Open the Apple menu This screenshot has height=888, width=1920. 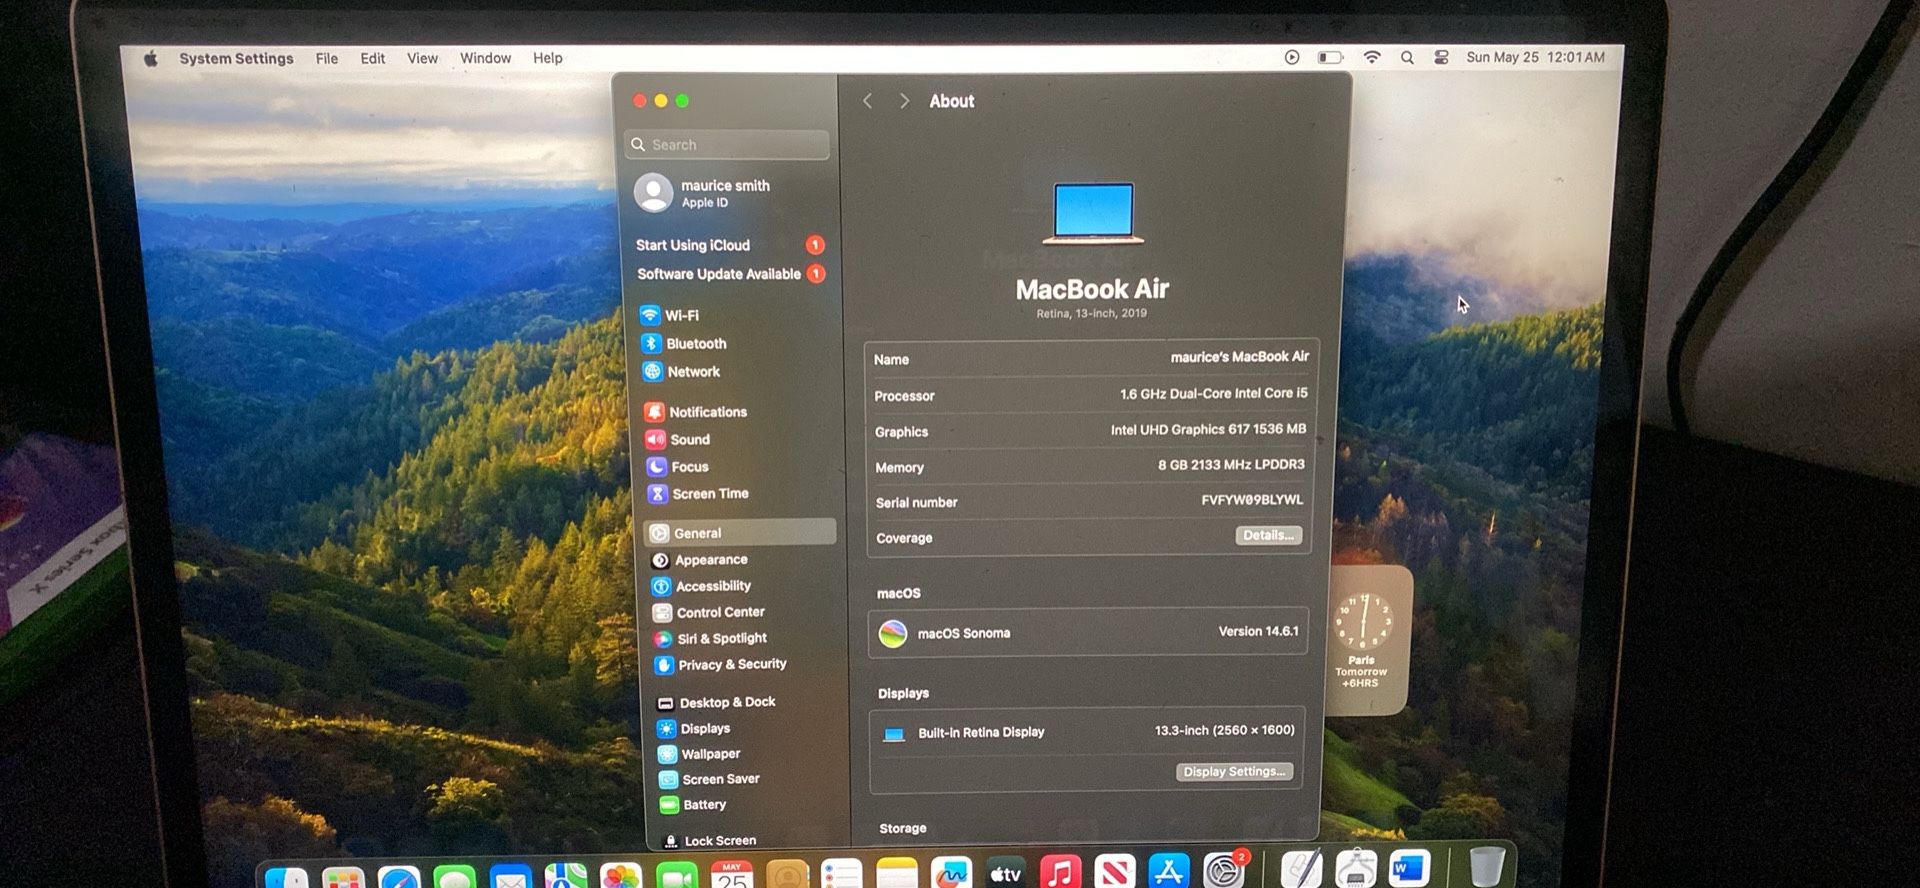click(151, 58)
